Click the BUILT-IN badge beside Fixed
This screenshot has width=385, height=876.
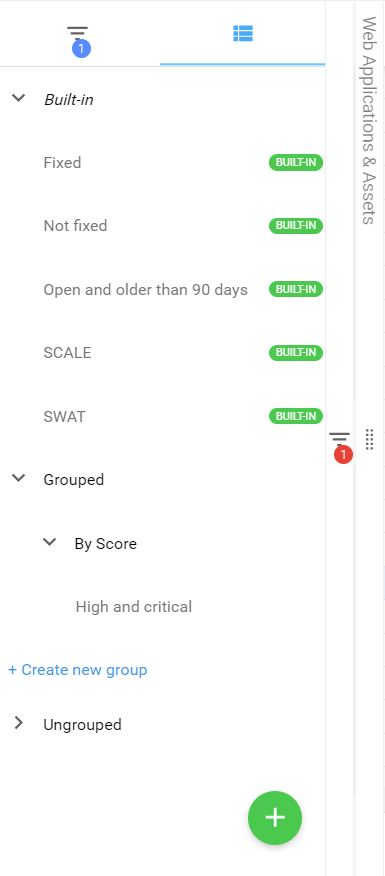tap(296, 163)
